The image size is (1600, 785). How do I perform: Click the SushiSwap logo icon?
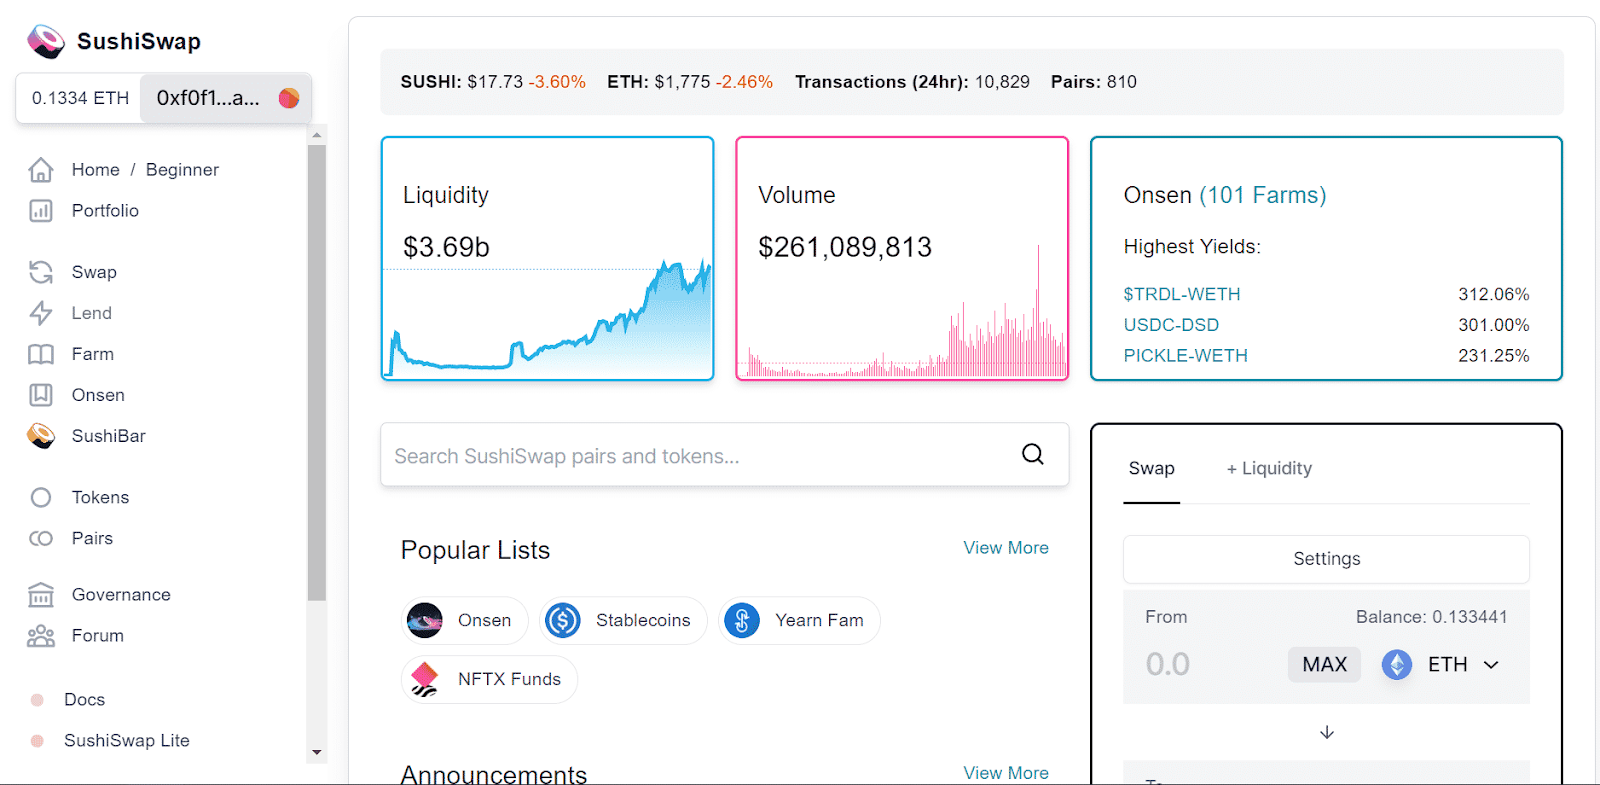point(46,41)
